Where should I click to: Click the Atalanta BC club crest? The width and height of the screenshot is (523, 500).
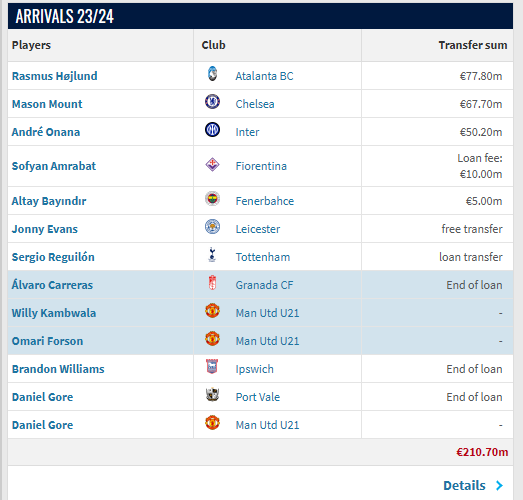coord(212,74)
